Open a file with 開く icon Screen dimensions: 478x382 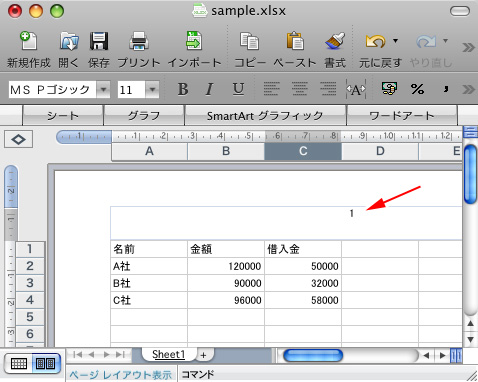click(69, 41)
